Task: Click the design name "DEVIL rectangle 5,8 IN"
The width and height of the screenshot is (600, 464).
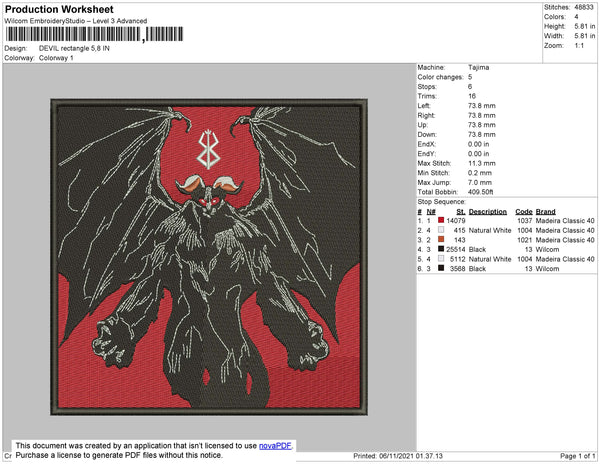Action: 74,49
